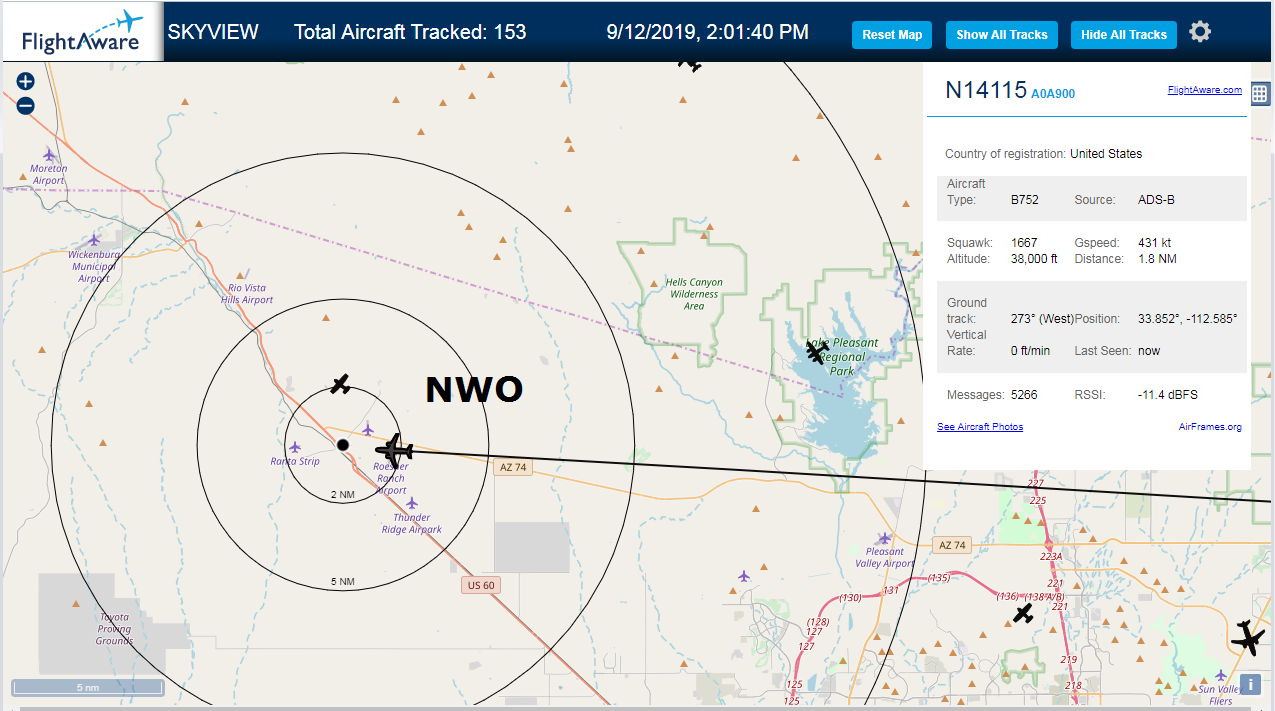Screen dimensions: 1275x711
Task: Zoom out of the map
Action: (x=25, y=106)
